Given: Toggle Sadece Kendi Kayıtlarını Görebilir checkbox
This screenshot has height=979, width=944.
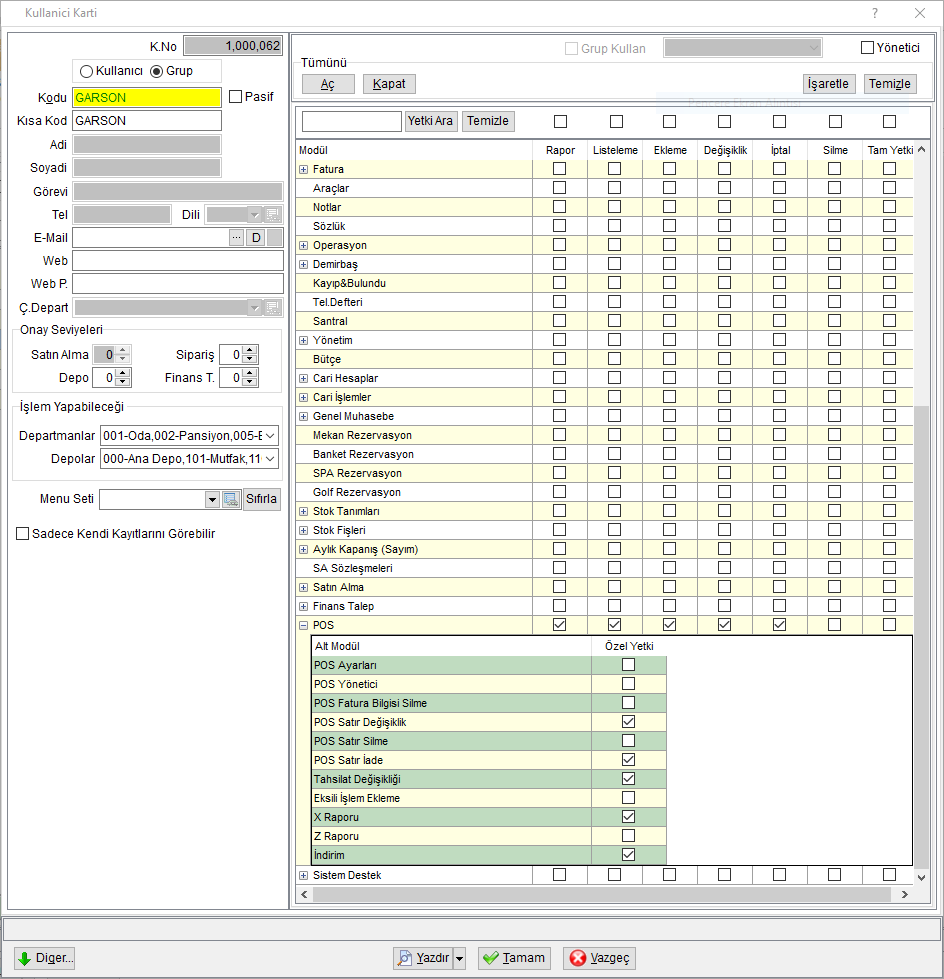Looking at the screenshot, I should (x=22, y=534).
